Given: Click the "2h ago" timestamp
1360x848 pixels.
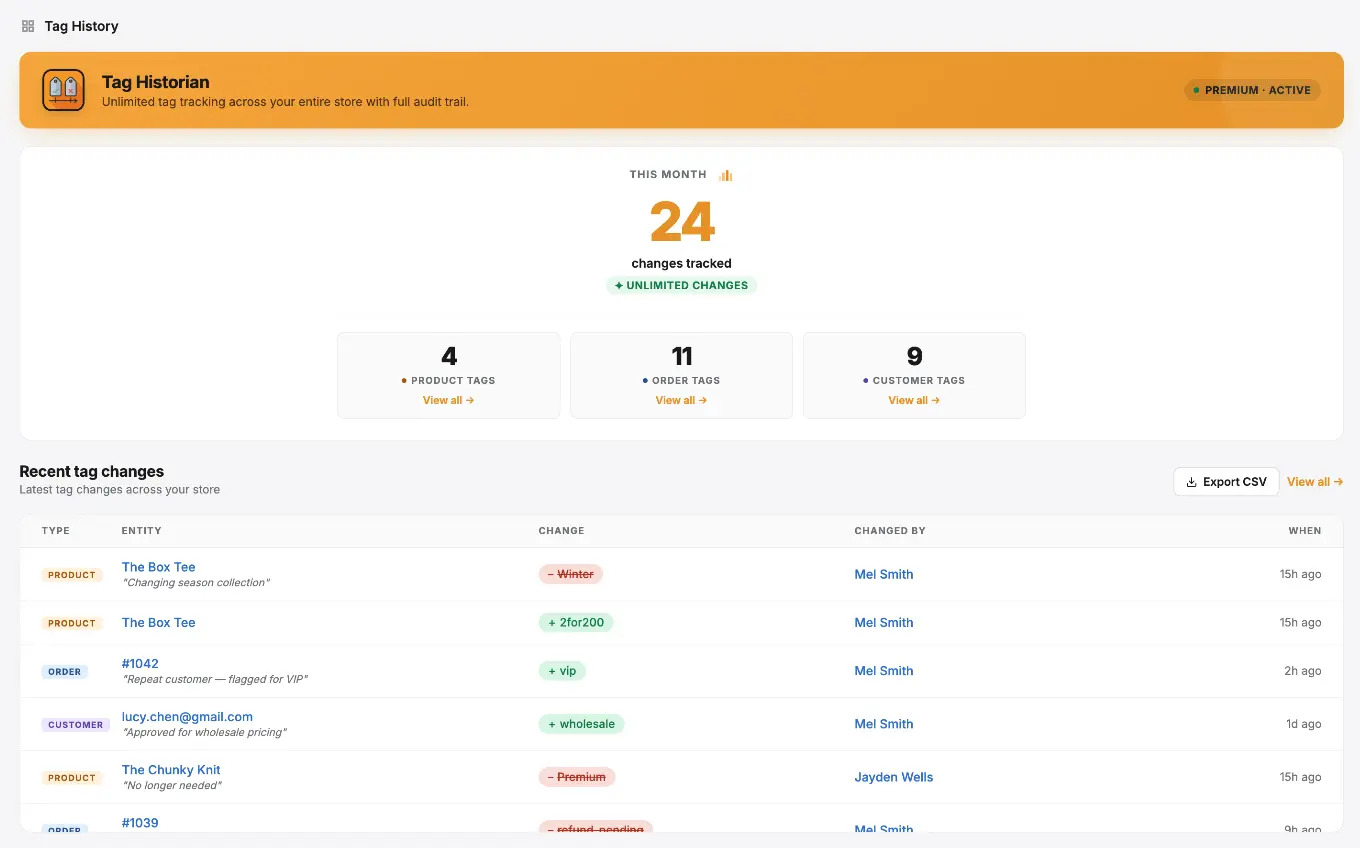Looking at the screenshot, I should point(1303,671).
